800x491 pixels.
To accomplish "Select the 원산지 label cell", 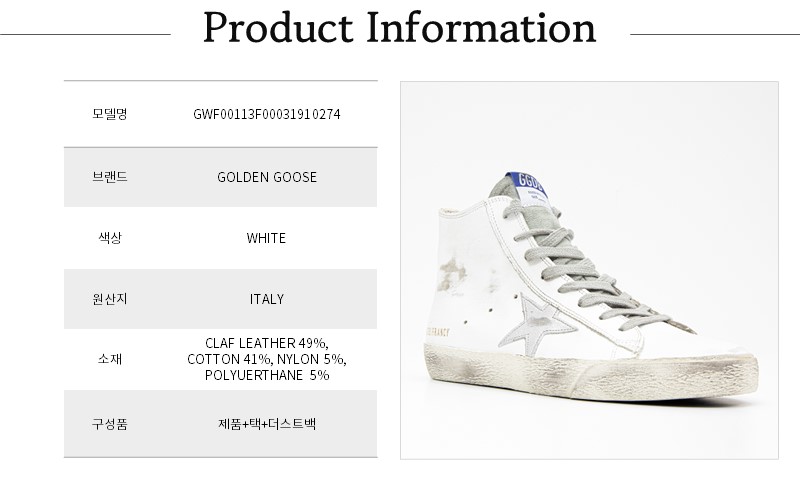I will click(109, 299).
